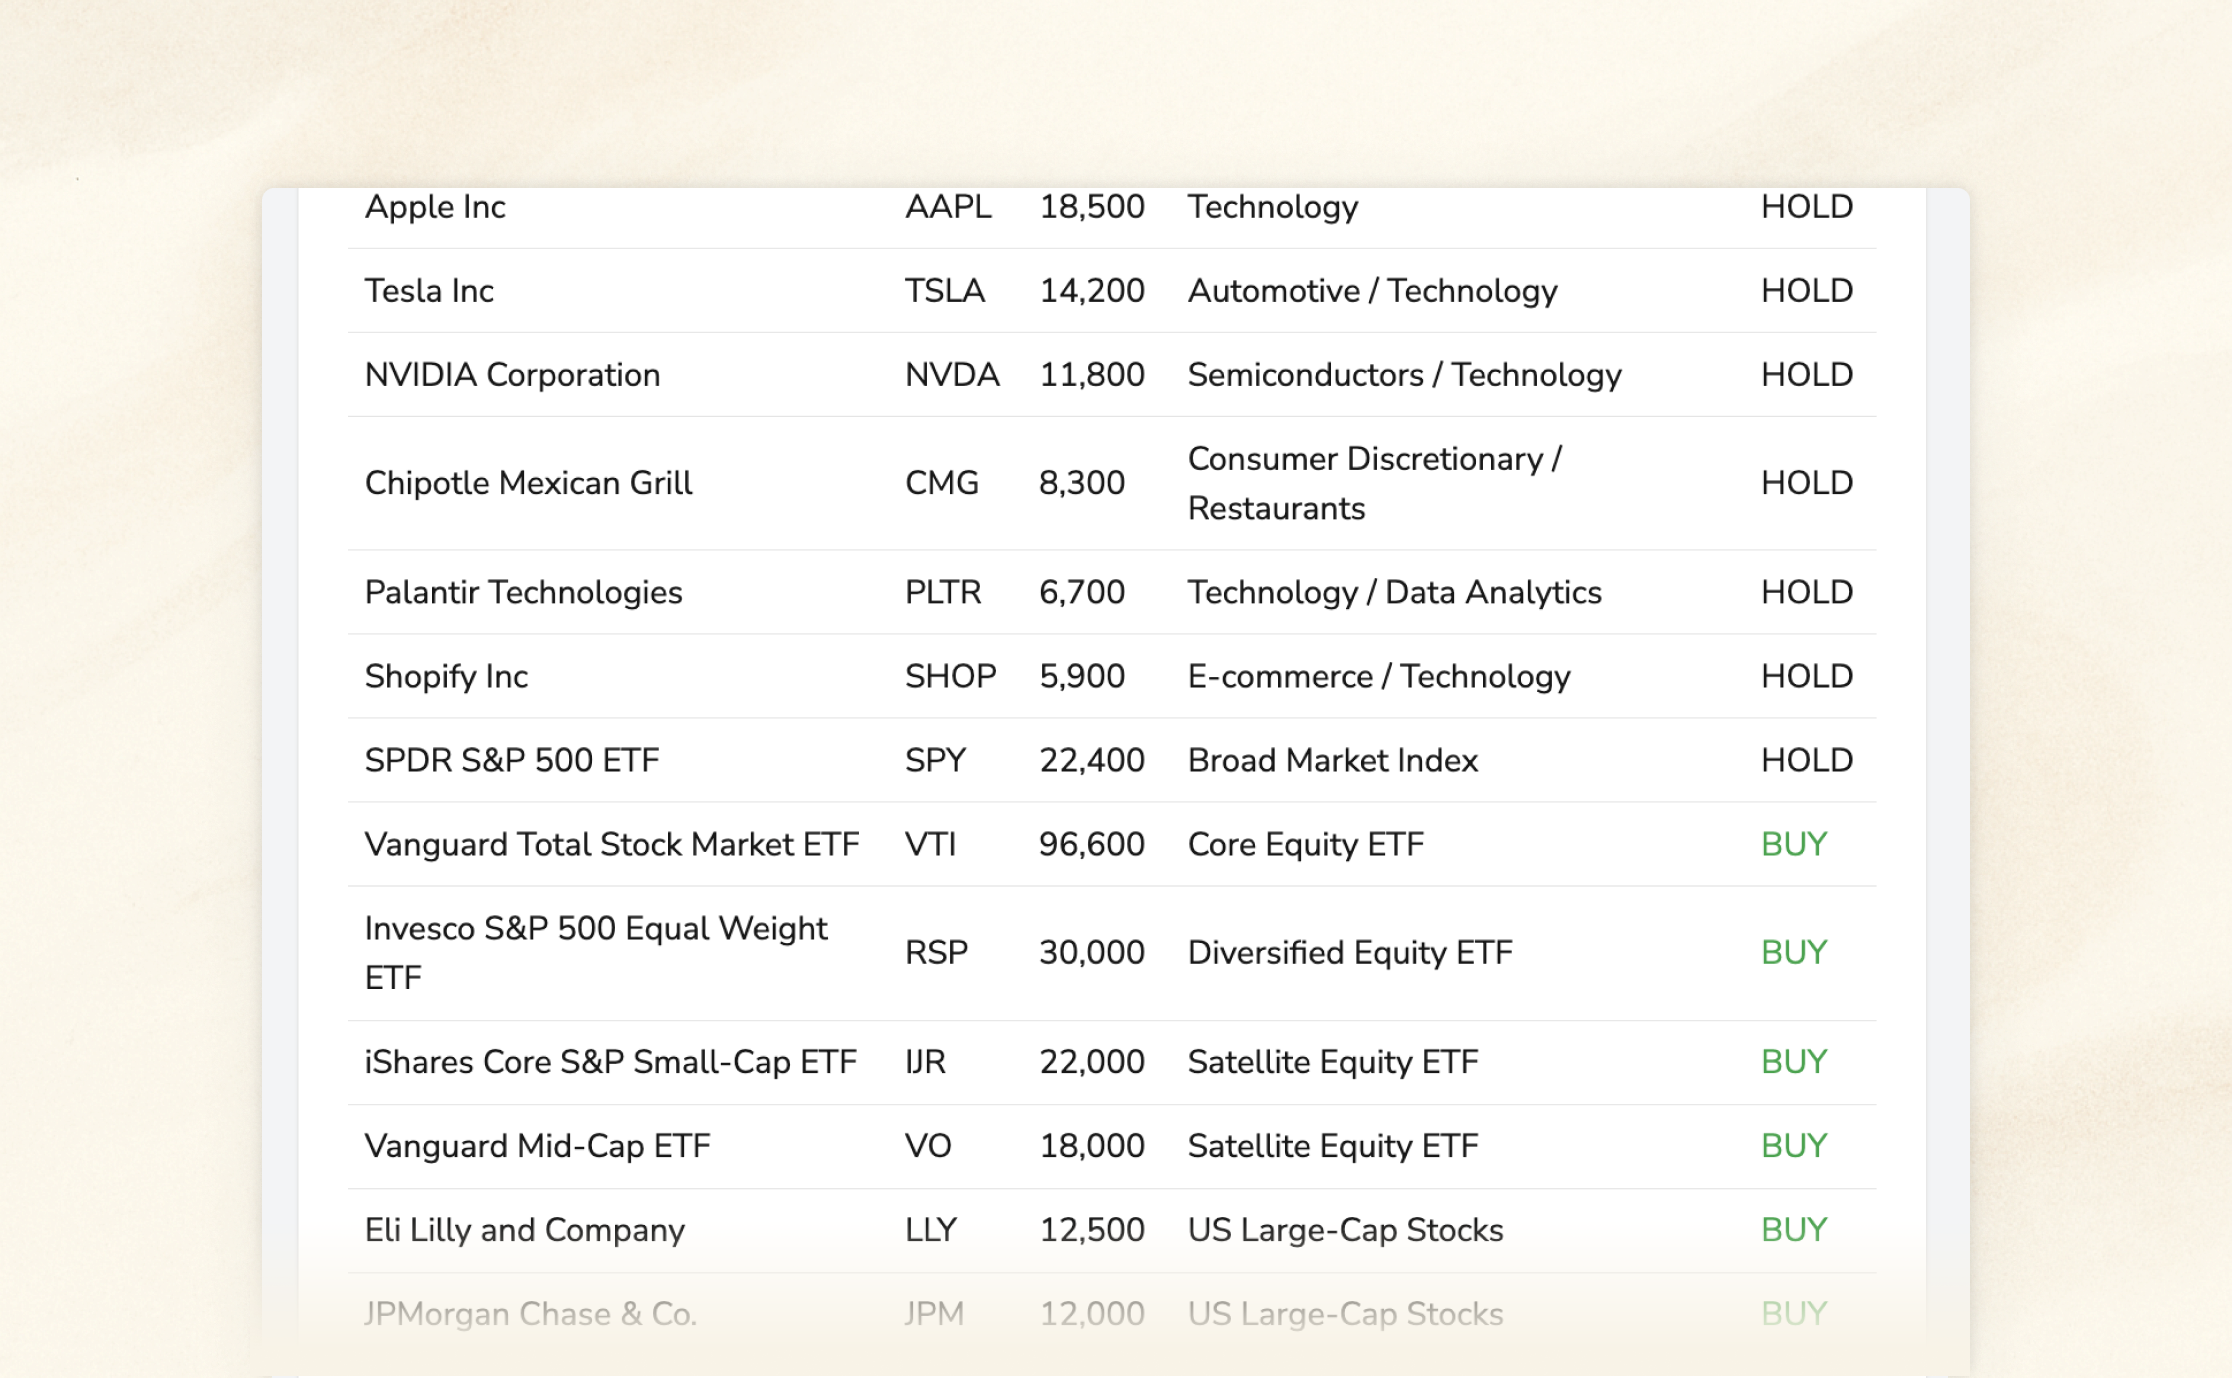Image resolution: width=2232 pixels, height=1378 pixels.
Task: Click HOLD label for Apple row
Action: 1806,207
